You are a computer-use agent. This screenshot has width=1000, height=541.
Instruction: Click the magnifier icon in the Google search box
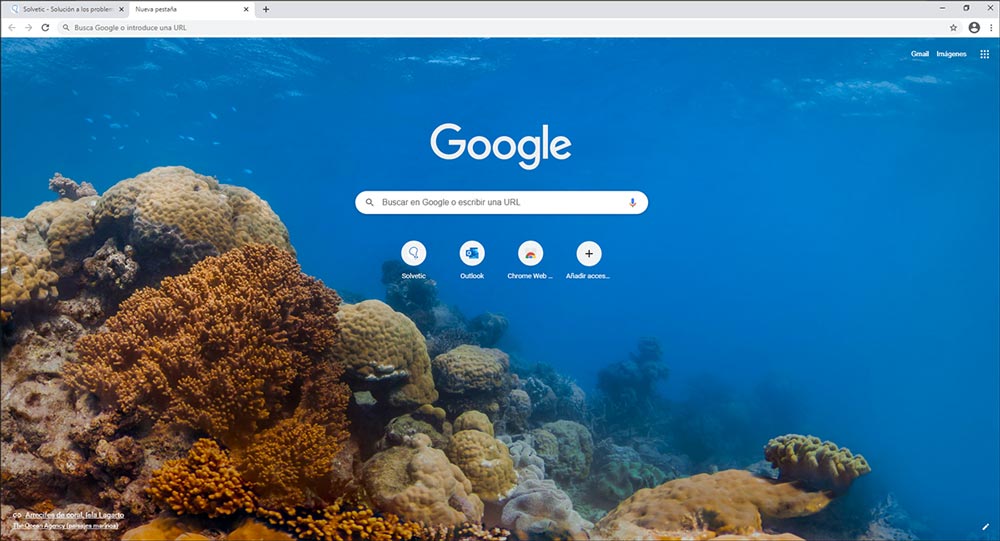(x=369, y=202)
